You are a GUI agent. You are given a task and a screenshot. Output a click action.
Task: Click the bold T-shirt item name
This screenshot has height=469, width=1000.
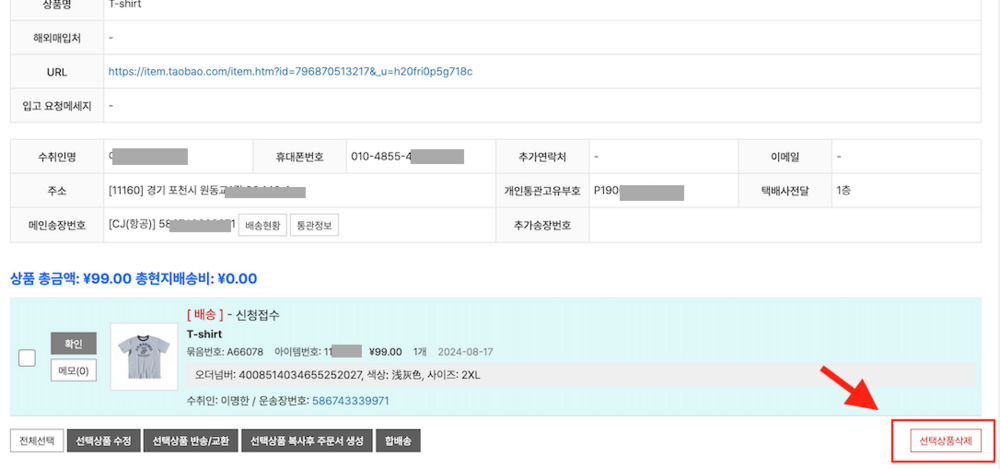pyautogui.click(x=204, y=334)
